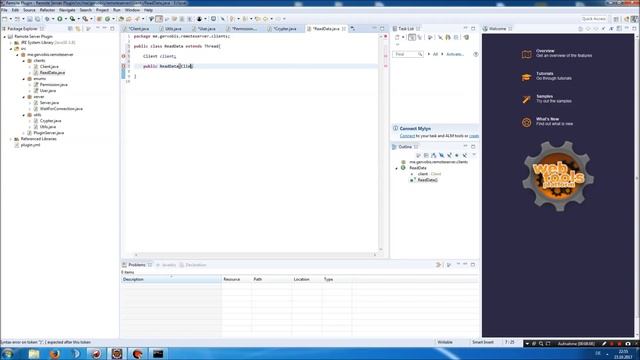
Task: Open the Refactor menu
Action: click(x=47, y=10)
